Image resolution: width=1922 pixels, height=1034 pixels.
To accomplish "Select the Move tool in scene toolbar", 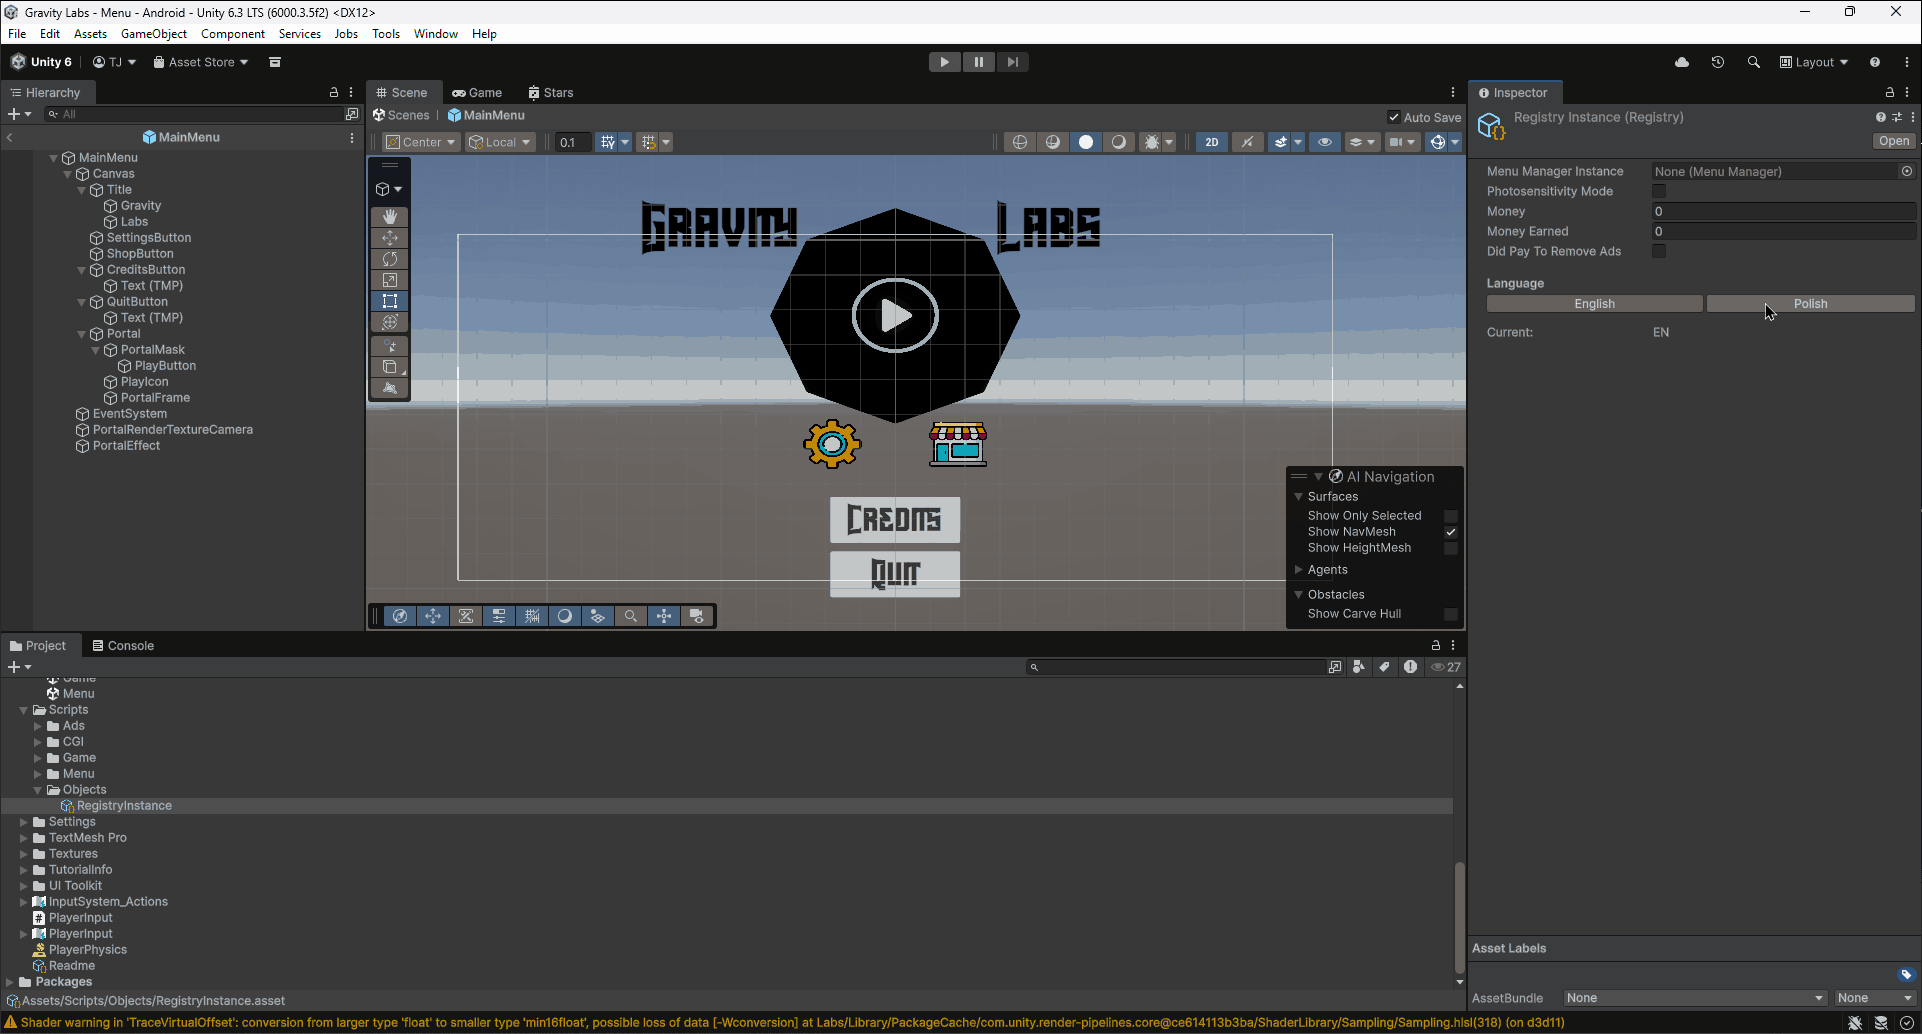I will (x=389, y=238).
